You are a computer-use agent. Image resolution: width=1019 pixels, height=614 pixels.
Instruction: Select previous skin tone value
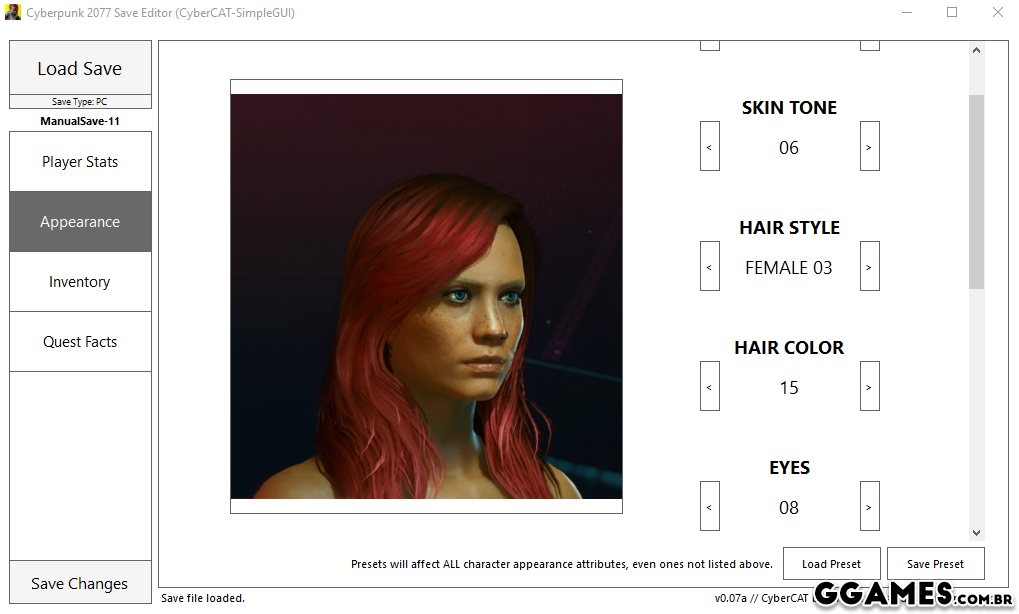coord(710,146)
